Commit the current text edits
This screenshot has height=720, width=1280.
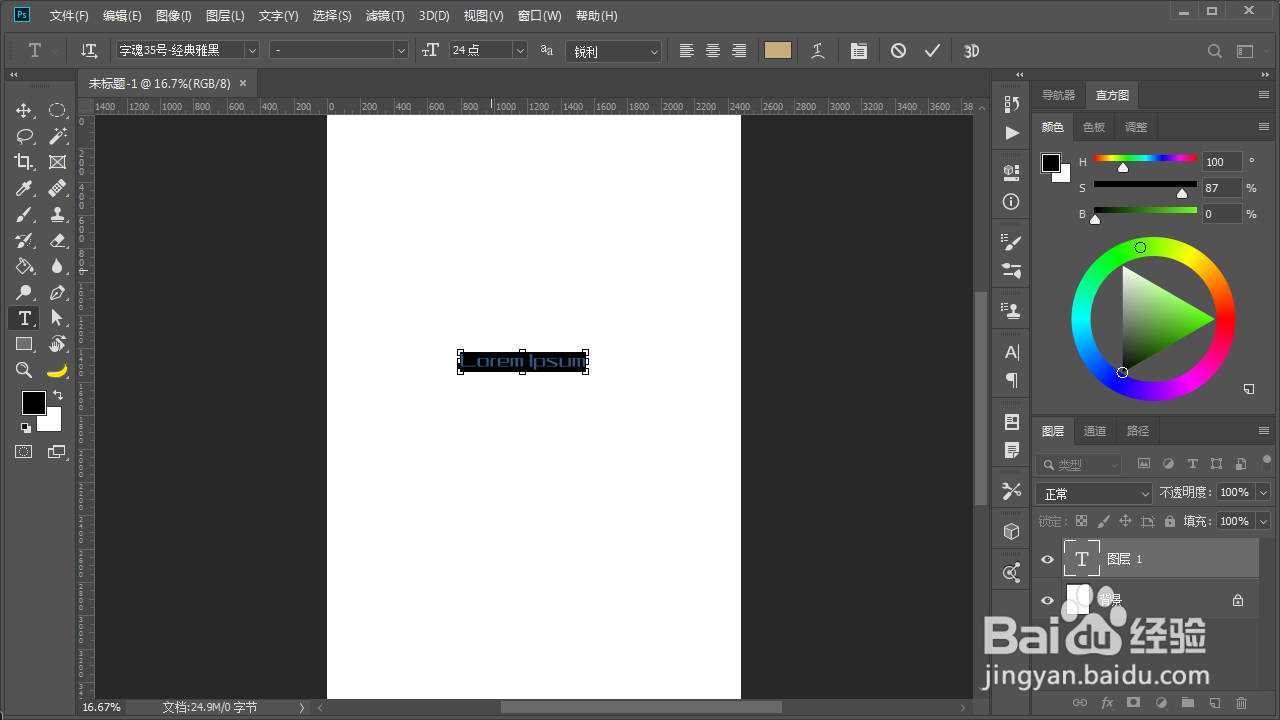click(932, 50)
